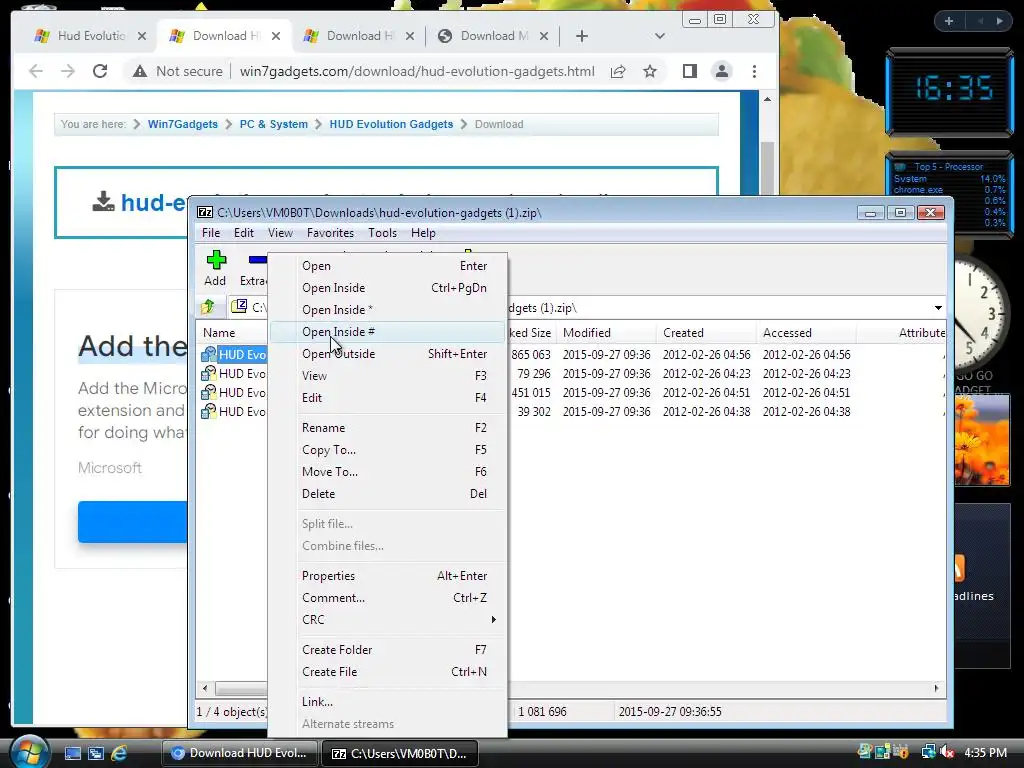Image resolution: width=1024 pixels, height=768 pixels.
Task: Click the Internet Explorer taskbar icon
Action: (x=119, y=753)
